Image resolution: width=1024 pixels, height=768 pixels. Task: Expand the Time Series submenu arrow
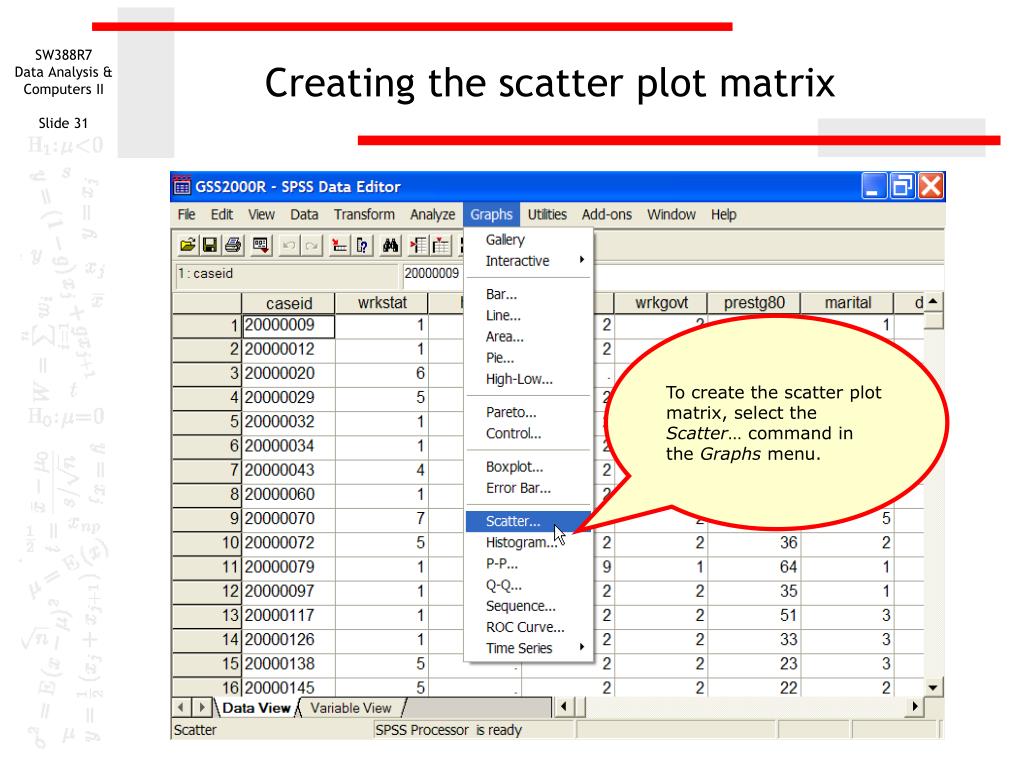(581, 647)
